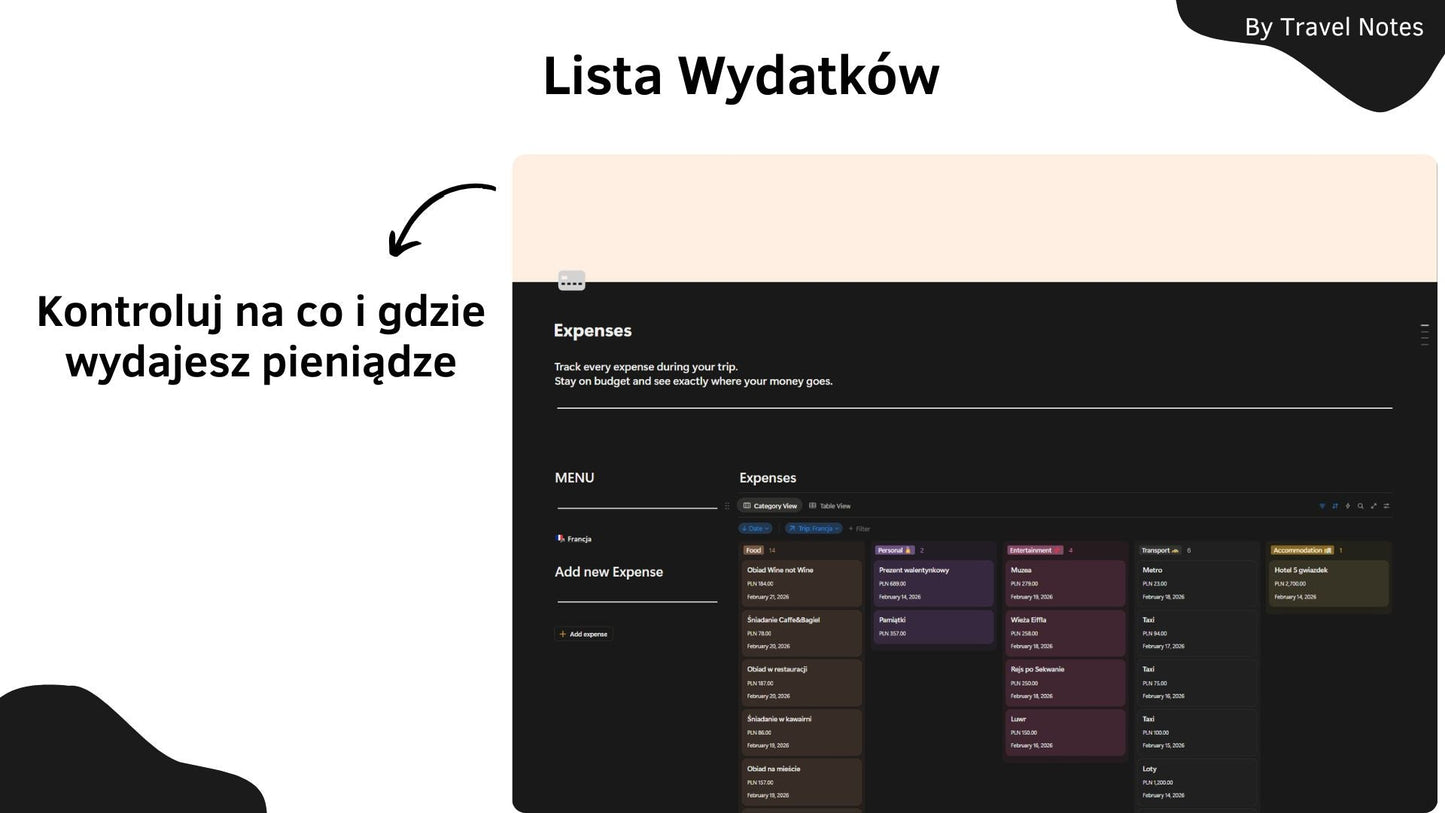Open the Prezent walentynkowy card

(933, 583)
